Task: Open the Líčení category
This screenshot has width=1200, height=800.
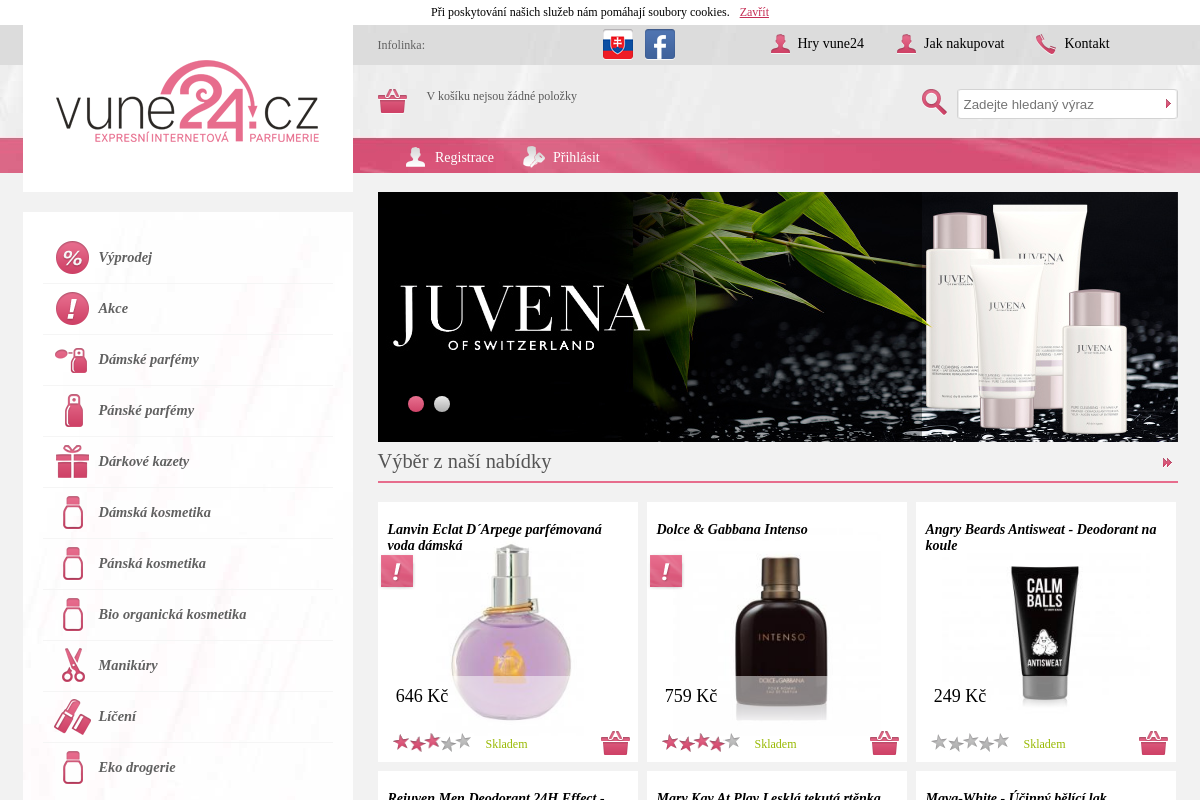Action: point(117,716)
